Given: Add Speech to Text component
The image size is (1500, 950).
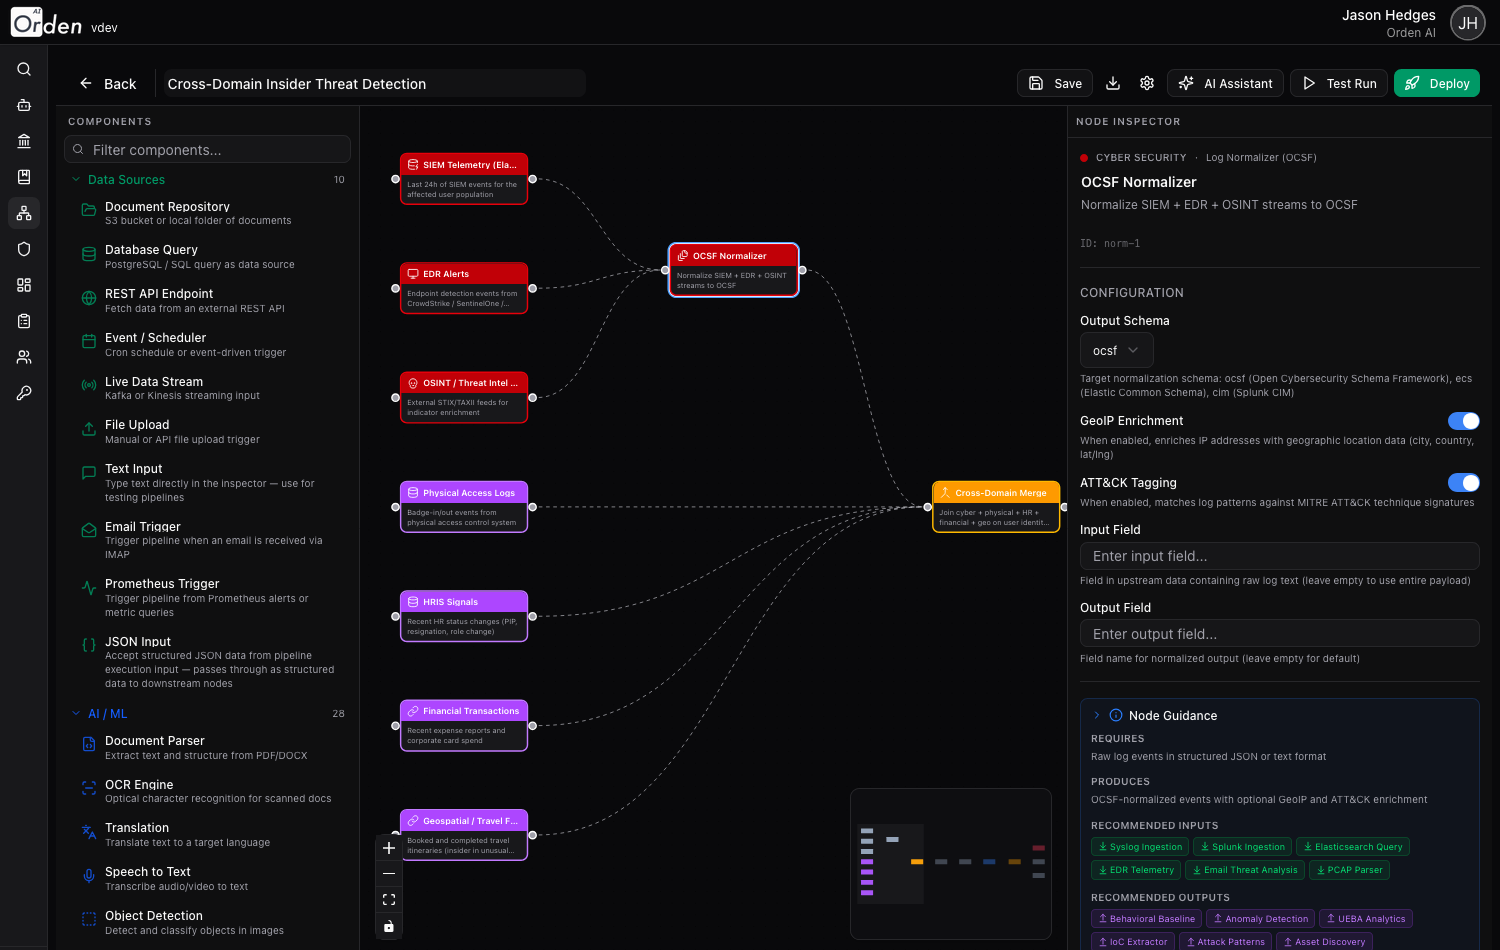Looking at the screenshot, I should (x=208, y=879).
